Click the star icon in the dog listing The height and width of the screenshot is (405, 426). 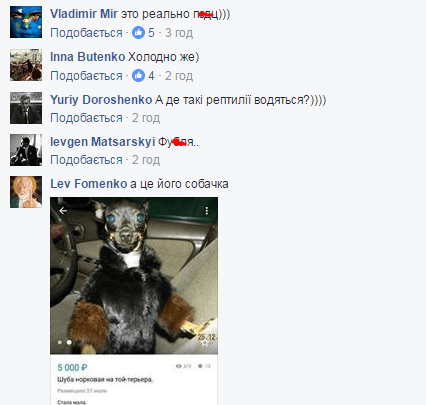(x=200, y=366)
